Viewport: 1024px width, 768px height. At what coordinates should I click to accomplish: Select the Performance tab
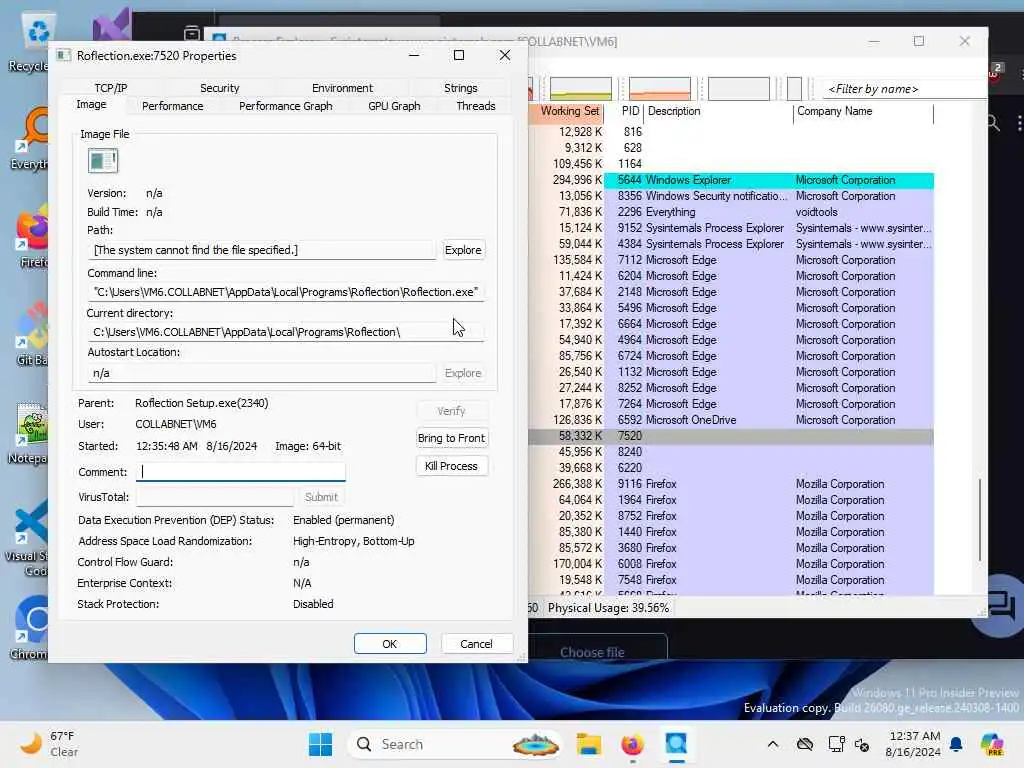[x=172, y=106]
